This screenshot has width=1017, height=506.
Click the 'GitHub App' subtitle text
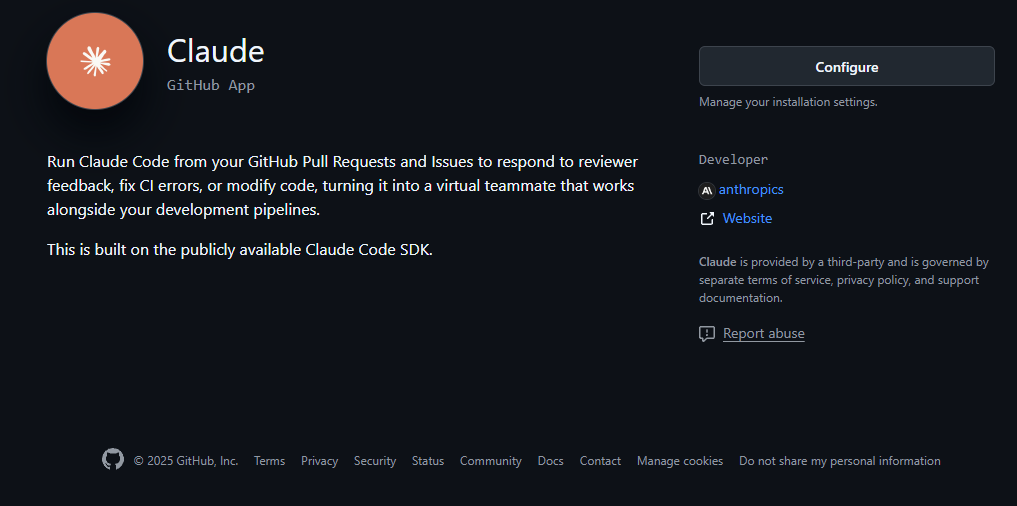click(x=211, y=85)
